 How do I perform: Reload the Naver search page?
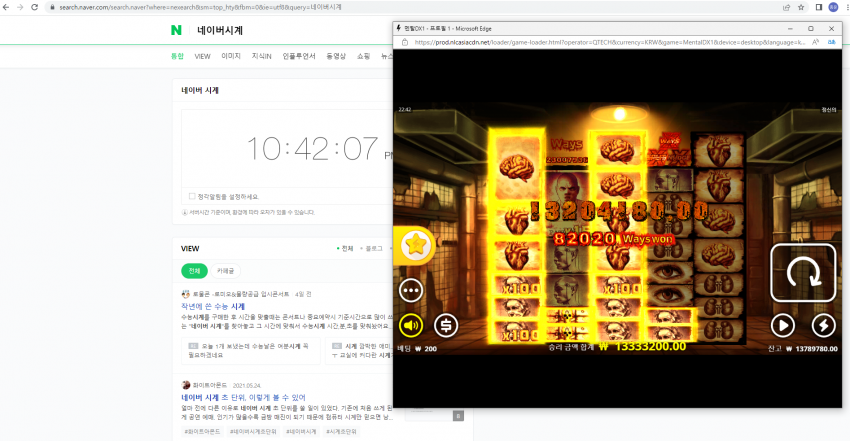point(35,7)
